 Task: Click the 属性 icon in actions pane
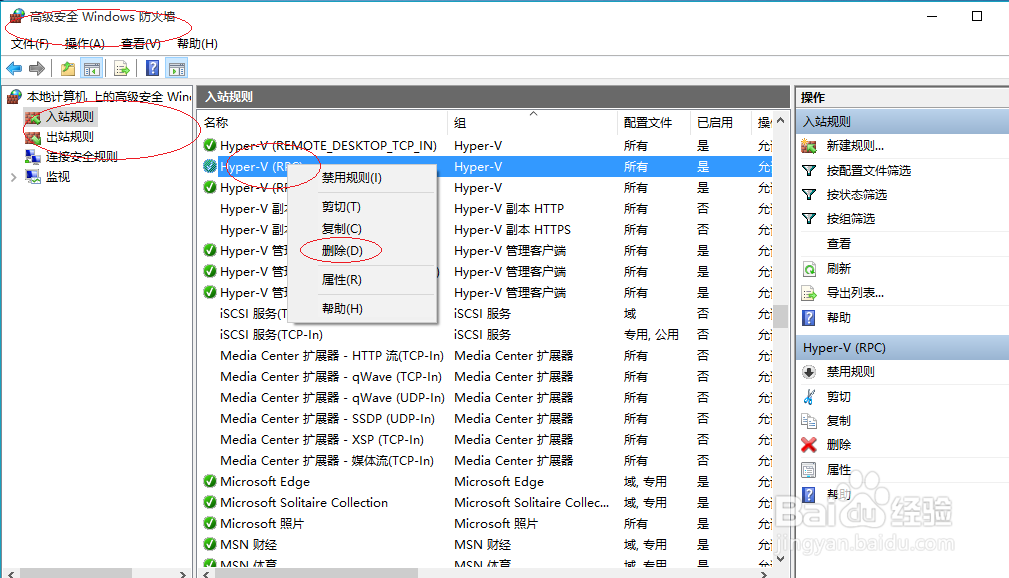coord(809,470)
